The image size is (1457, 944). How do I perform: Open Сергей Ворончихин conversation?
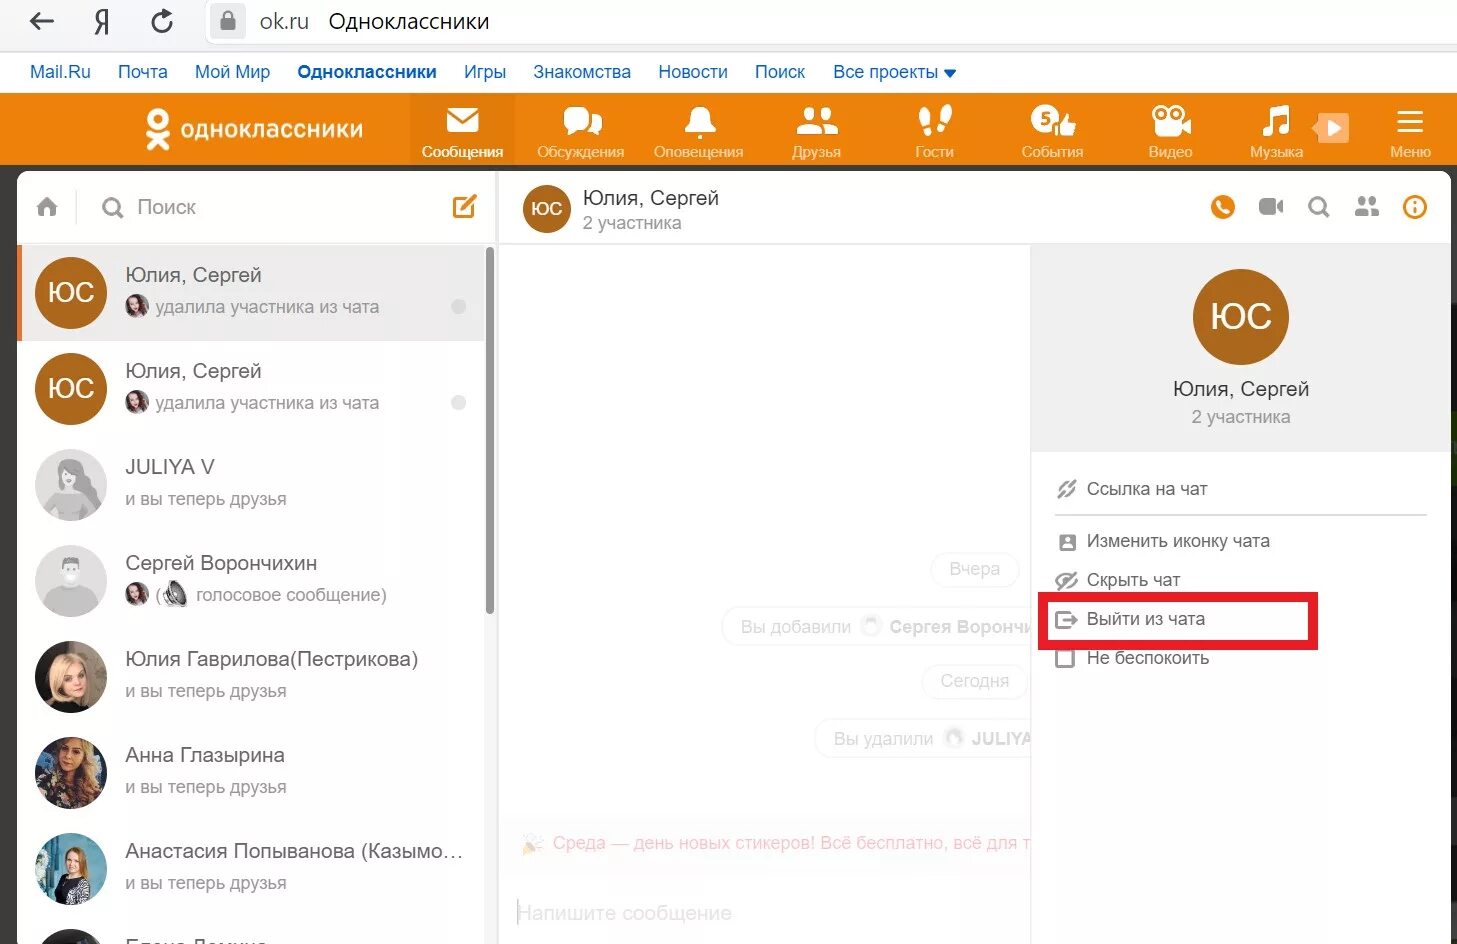[x=251, y=580]
